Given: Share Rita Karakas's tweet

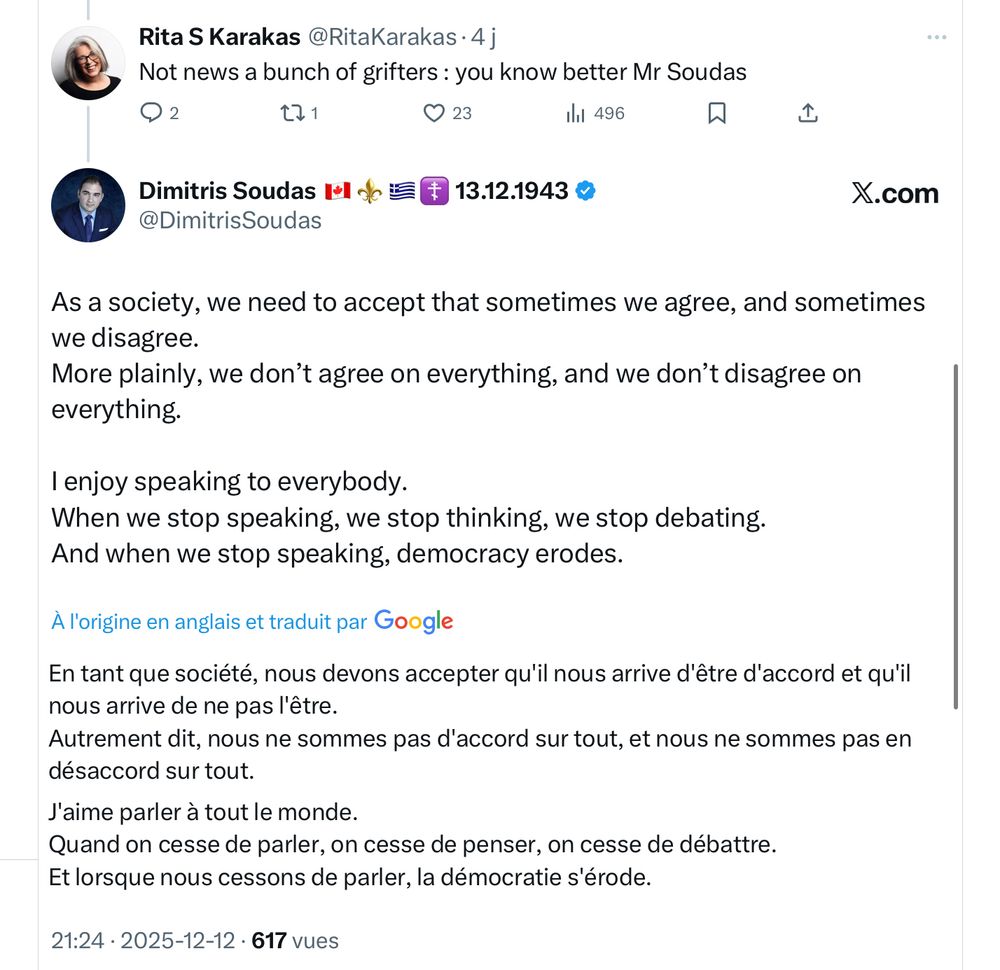Looking at the screenshot, I should 808,113.
